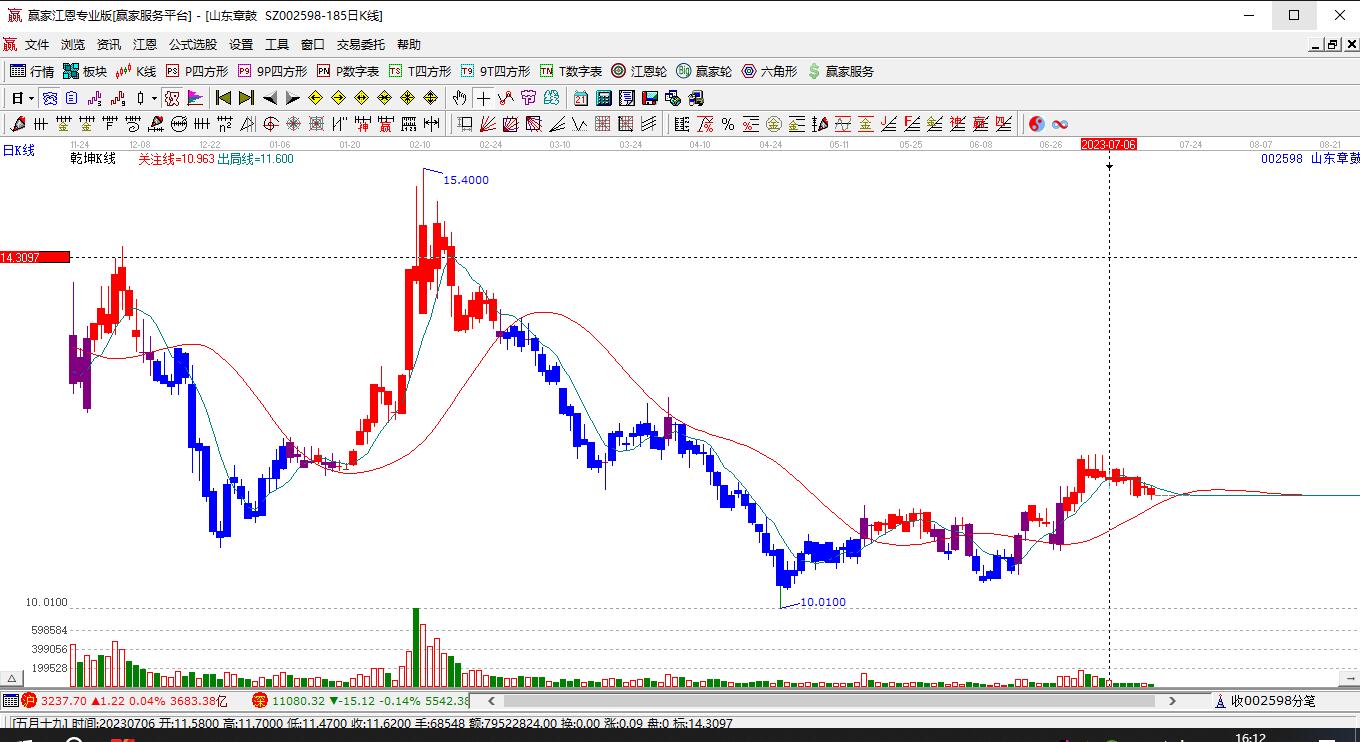1360x742 pixels.
Task: Click the flag icon in second toolbar
Action: (x=195, y=98)
